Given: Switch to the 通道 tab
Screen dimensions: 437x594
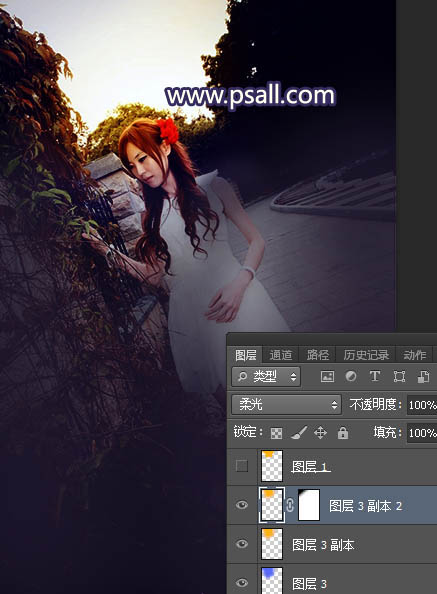Looking at the screenshot, I should click(281, 355).
